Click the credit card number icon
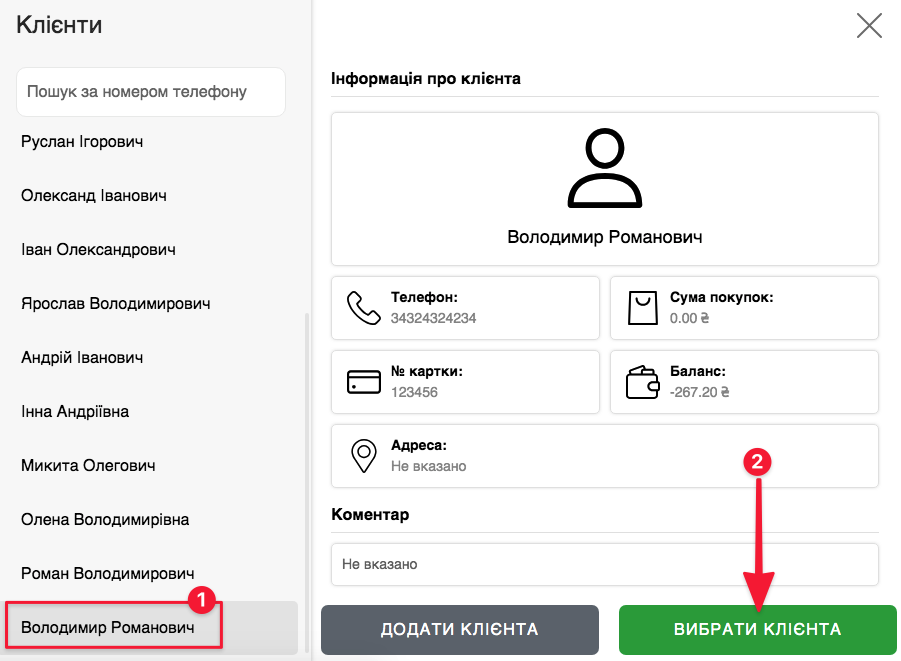 pos(364,382)
